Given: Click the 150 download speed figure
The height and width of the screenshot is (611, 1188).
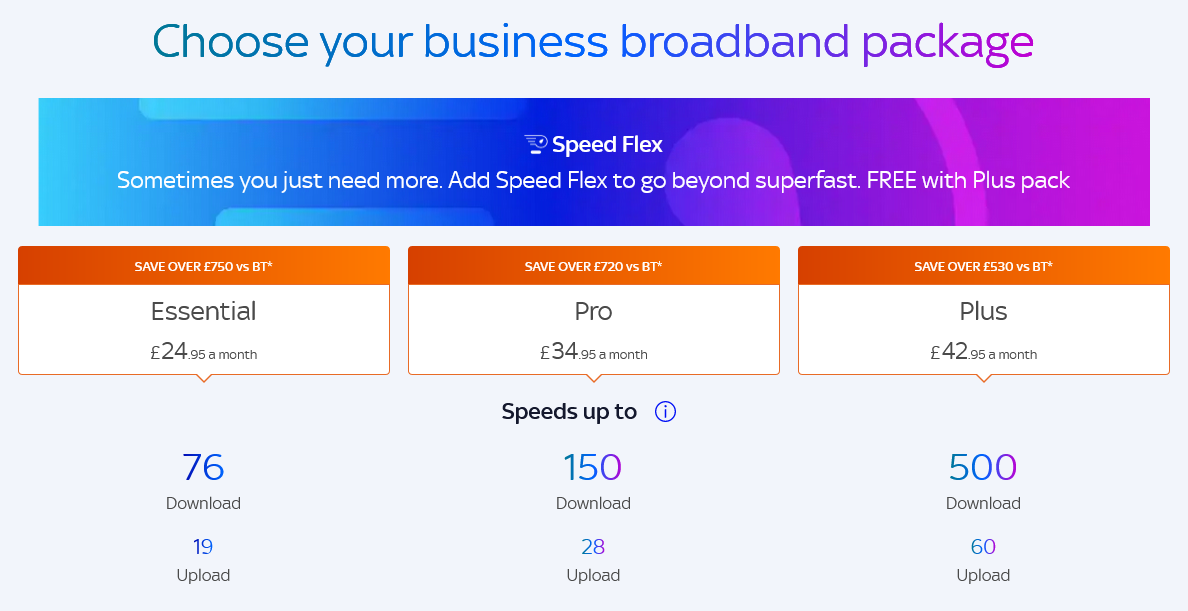Looking at the screenshot, I should (x=592, y=467).
